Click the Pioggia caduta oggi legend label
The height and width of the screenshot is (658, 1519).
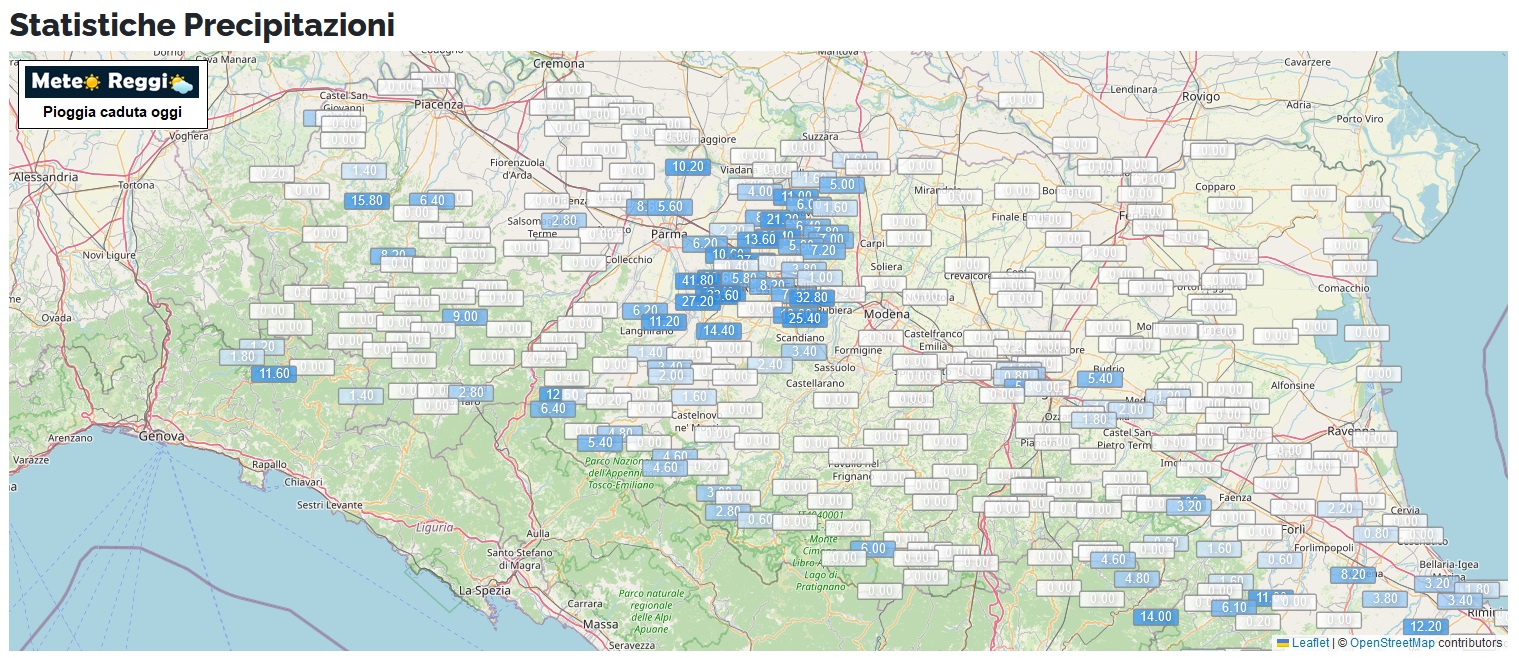(112, 112)
